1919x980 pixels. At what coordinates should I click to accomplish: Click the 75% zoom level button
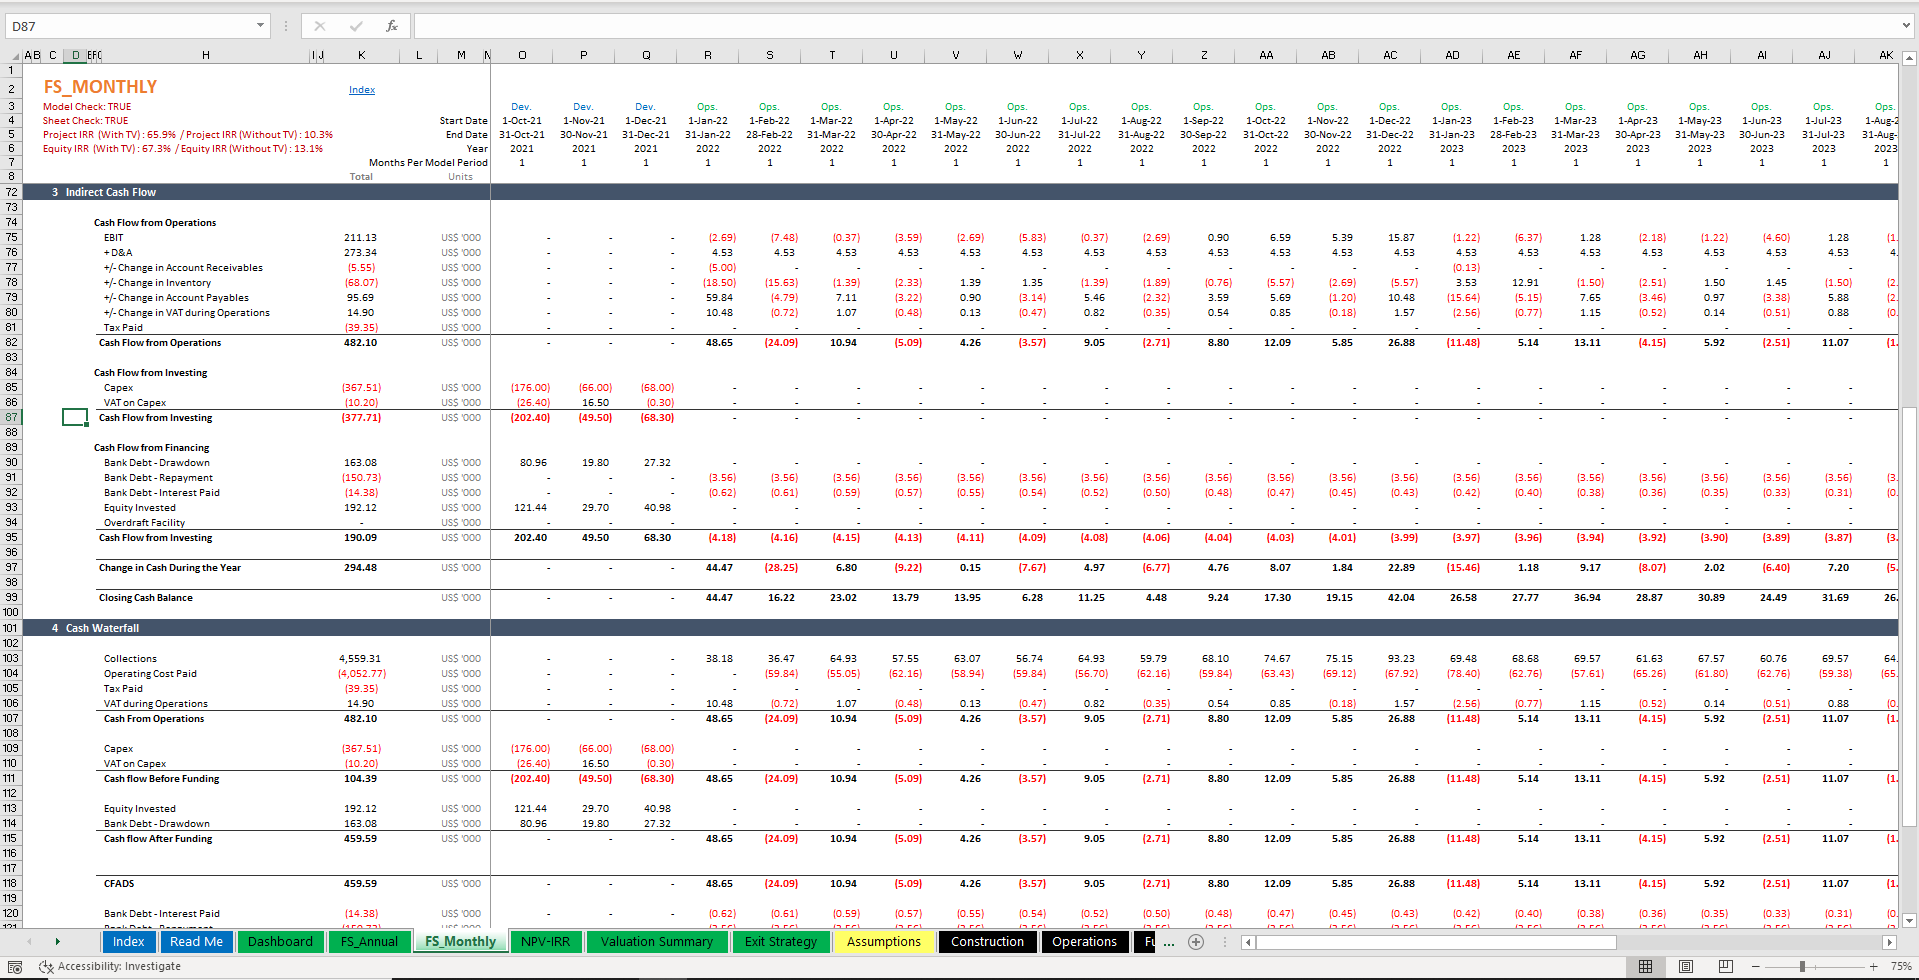pyautogui.click(x=1901, y=967)
